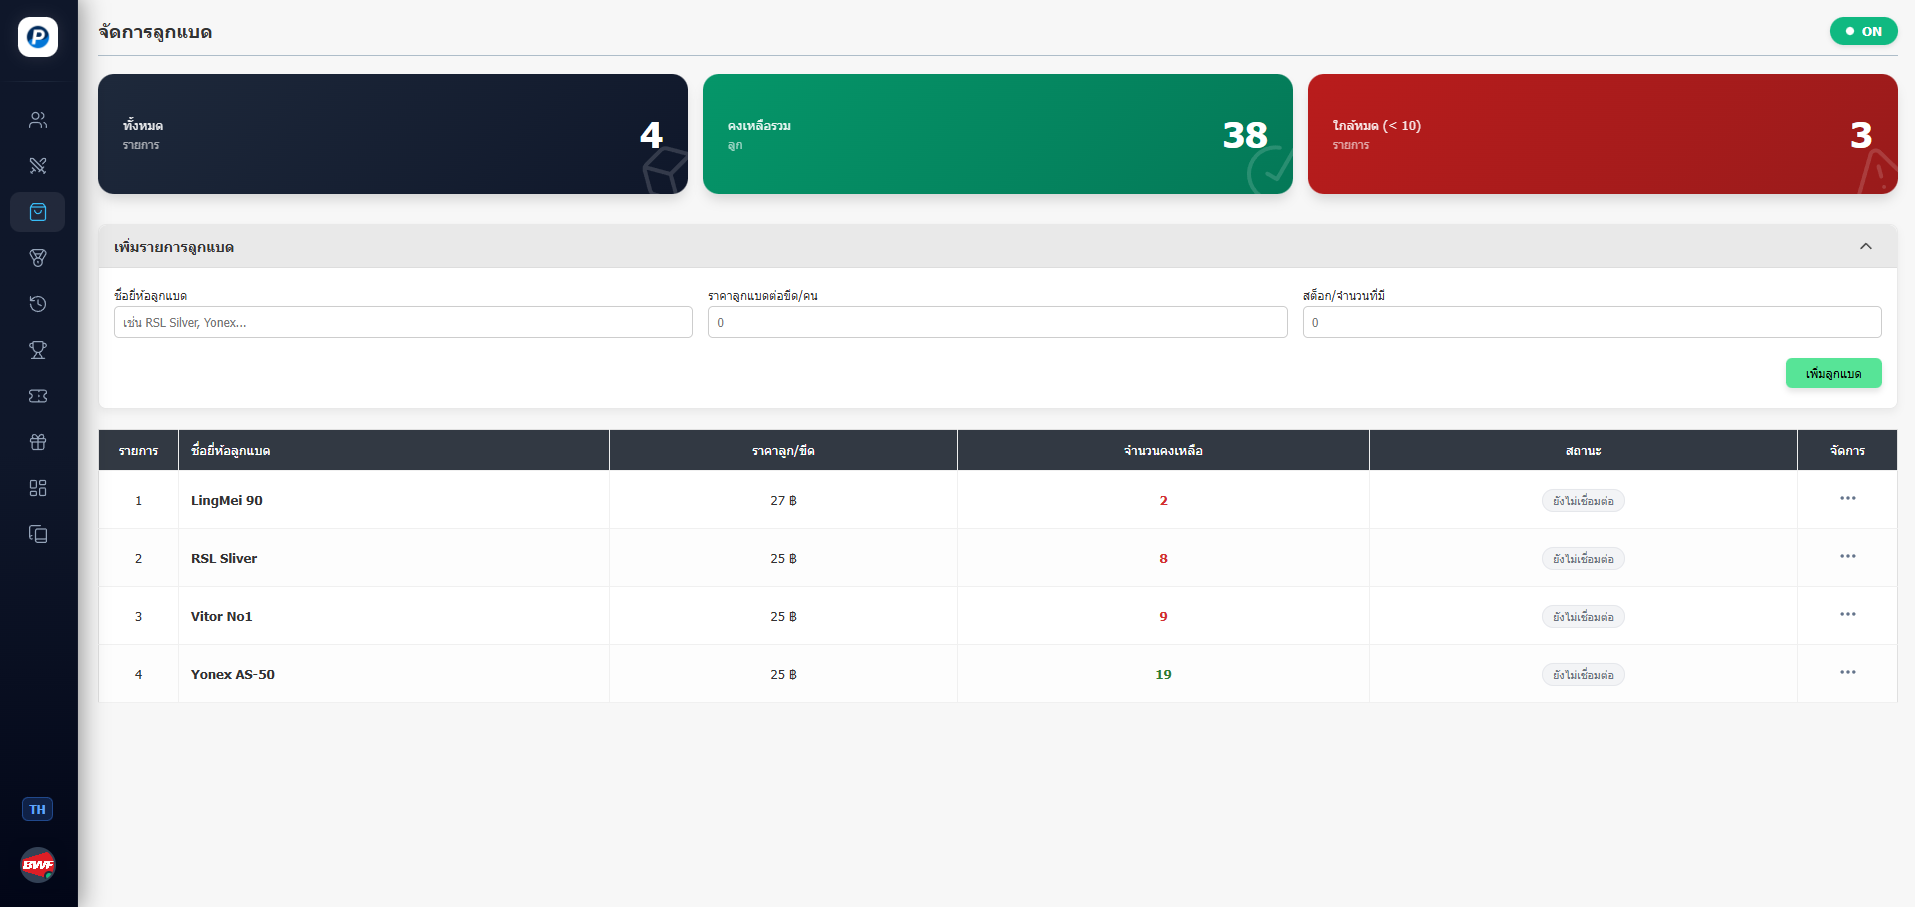Collapse the เพิ่มรายการลูกแบด panel chevron

click(x=1865, y=247)
